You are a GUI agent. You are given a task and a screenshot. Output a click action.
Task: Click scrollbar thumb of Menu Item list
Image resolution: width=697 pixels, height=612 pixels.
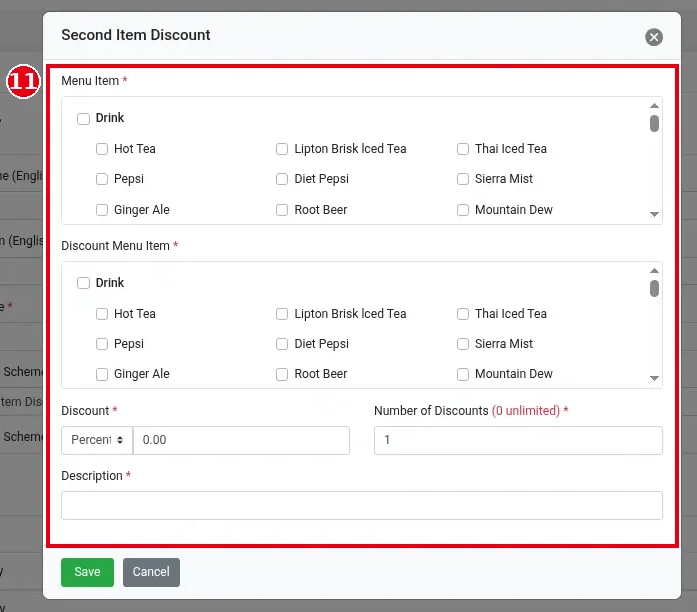tap(654, 124)
